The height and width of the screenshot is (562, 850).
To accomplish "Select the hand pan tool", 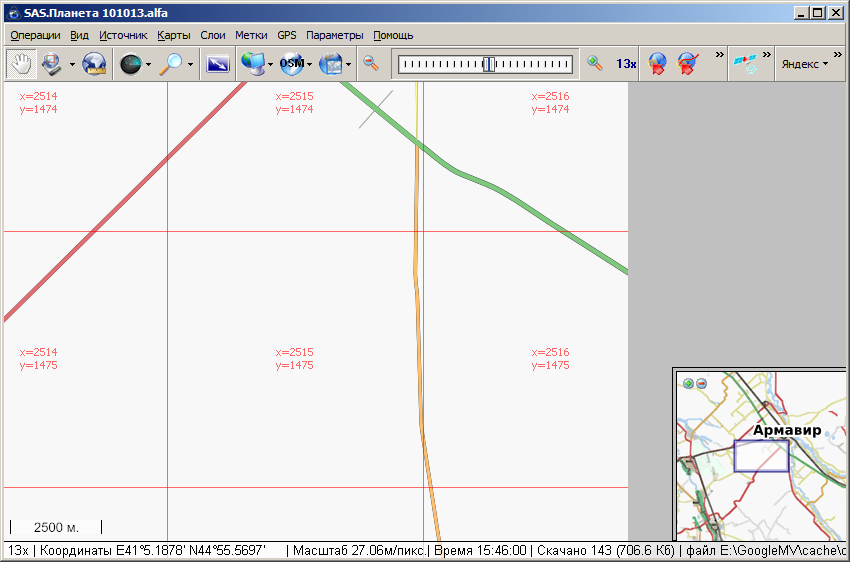I will coord(21,64).
